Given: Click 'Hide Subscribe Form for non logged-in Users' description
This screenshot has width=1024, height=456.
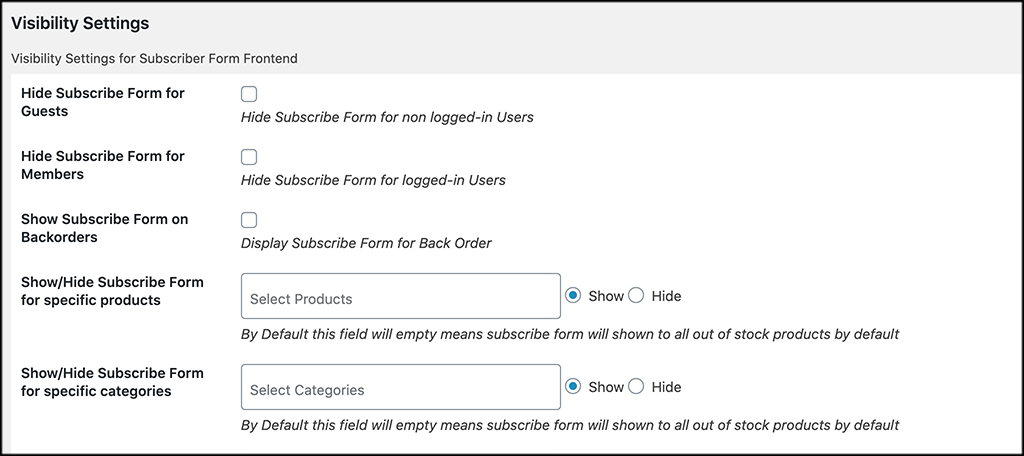Looking at the screenshot, I should click(387, 118).
